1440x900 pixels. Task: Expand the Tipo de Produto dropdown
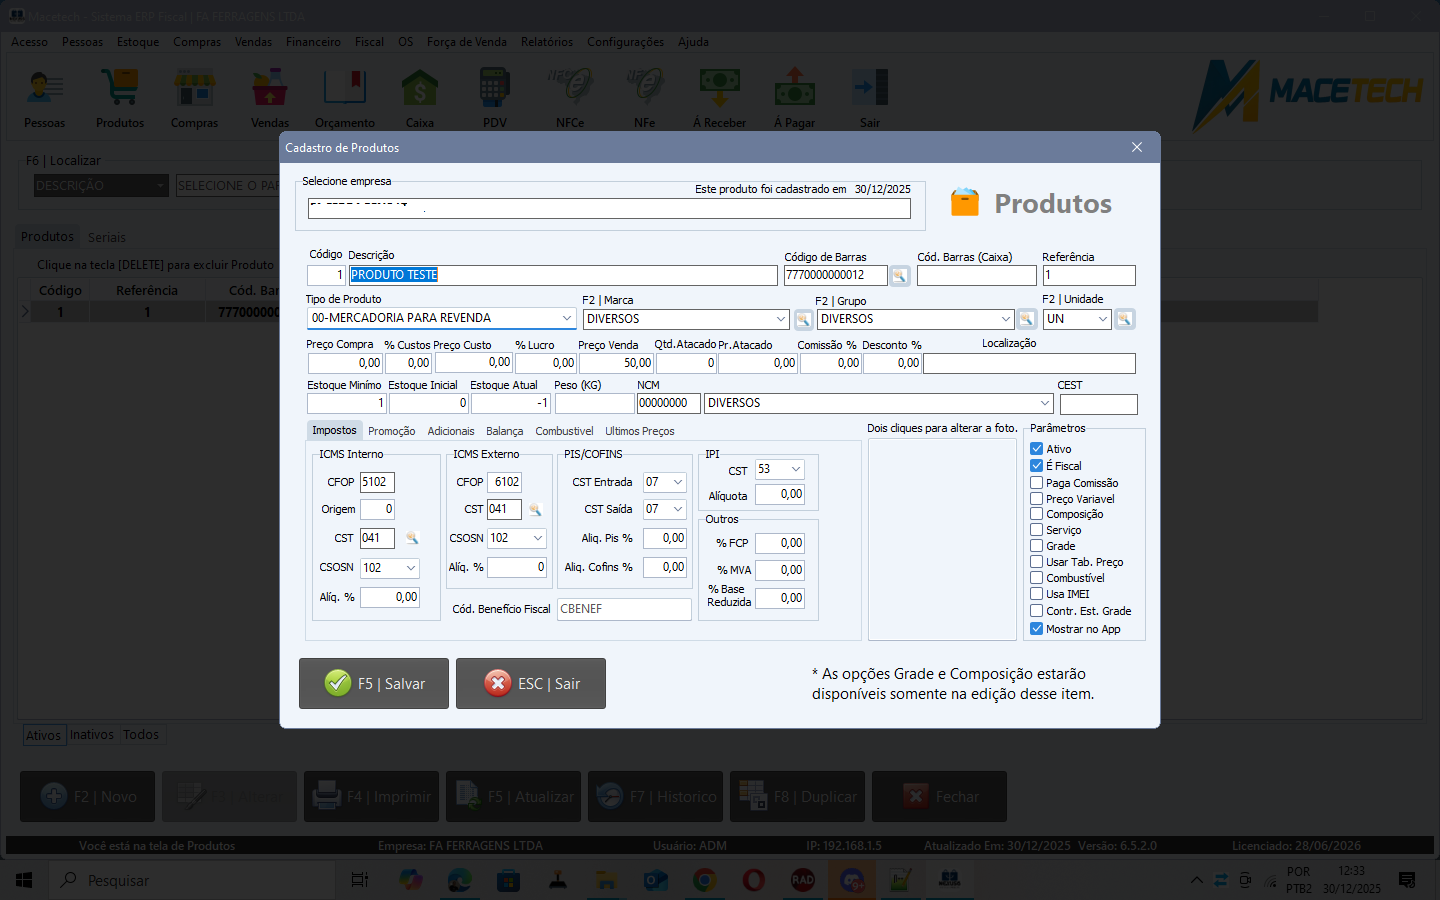(566, 318)
